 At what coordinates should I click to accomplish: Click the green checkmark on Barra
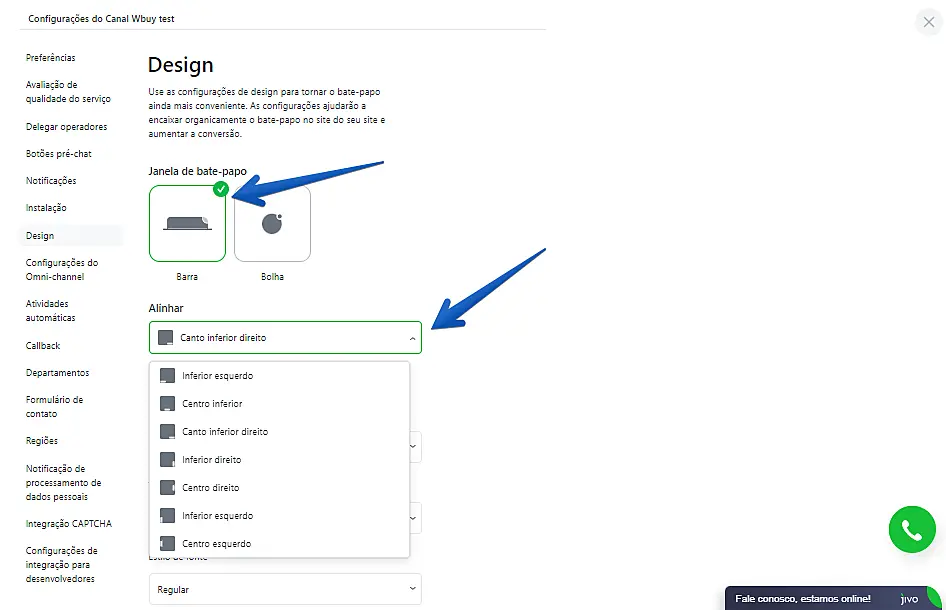point(221,189)
